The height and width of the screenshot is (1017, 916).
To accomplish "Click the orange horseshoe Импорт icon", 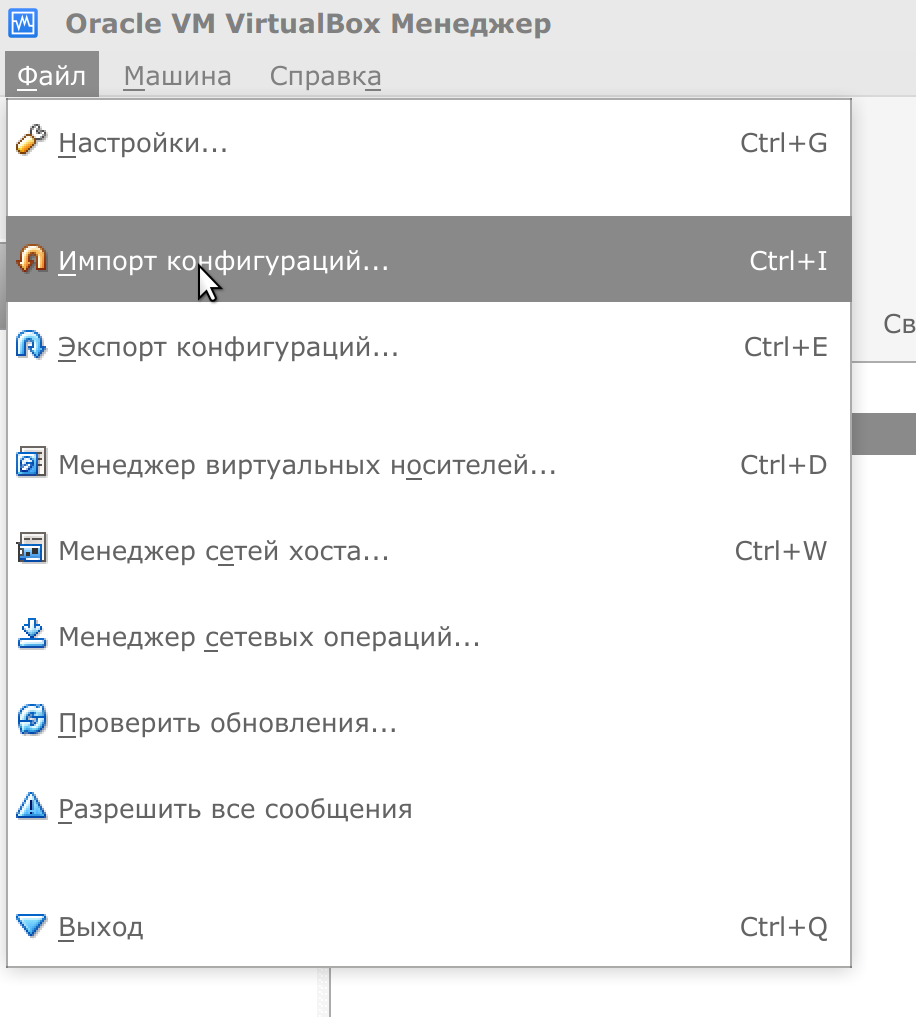I will (32, 260).
